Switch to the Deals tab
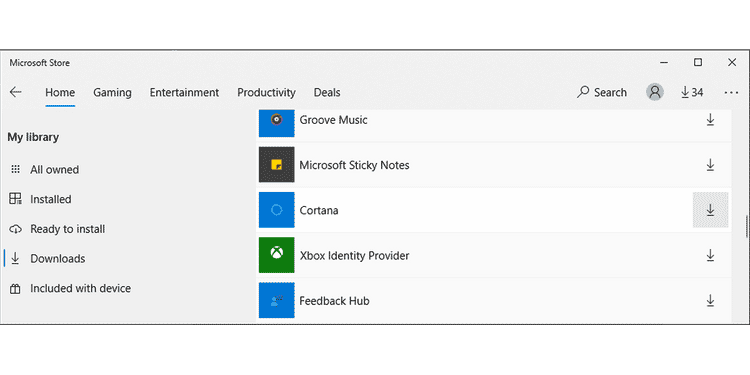Screen dimensions: 750x375 327,93
